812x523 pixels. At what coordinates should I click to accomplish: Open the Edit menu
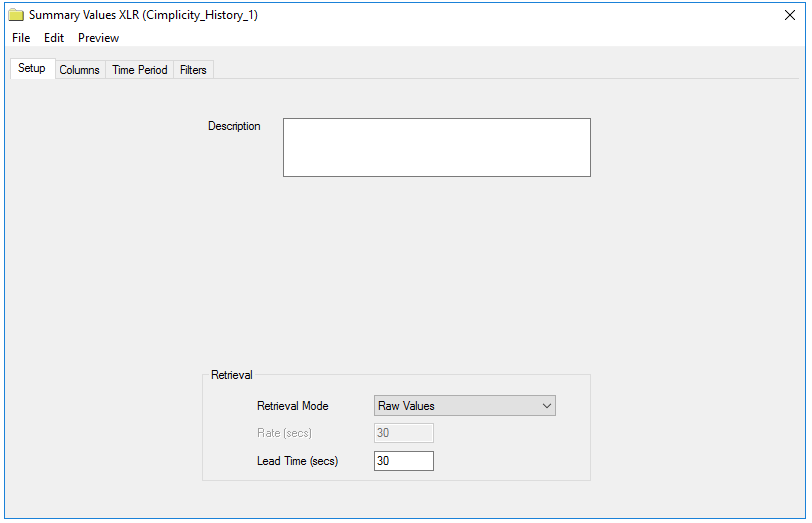pyautogui.click(x=54, y=38)
